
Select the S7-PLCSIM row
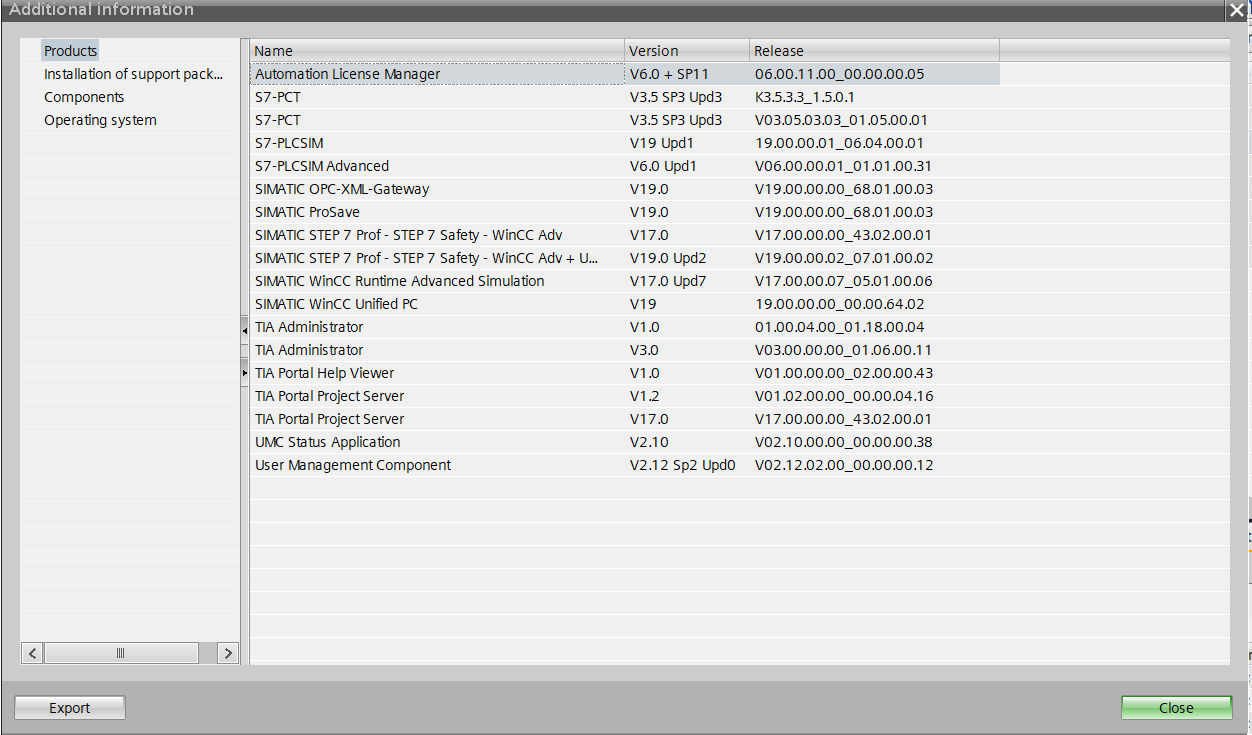(625, 143)
